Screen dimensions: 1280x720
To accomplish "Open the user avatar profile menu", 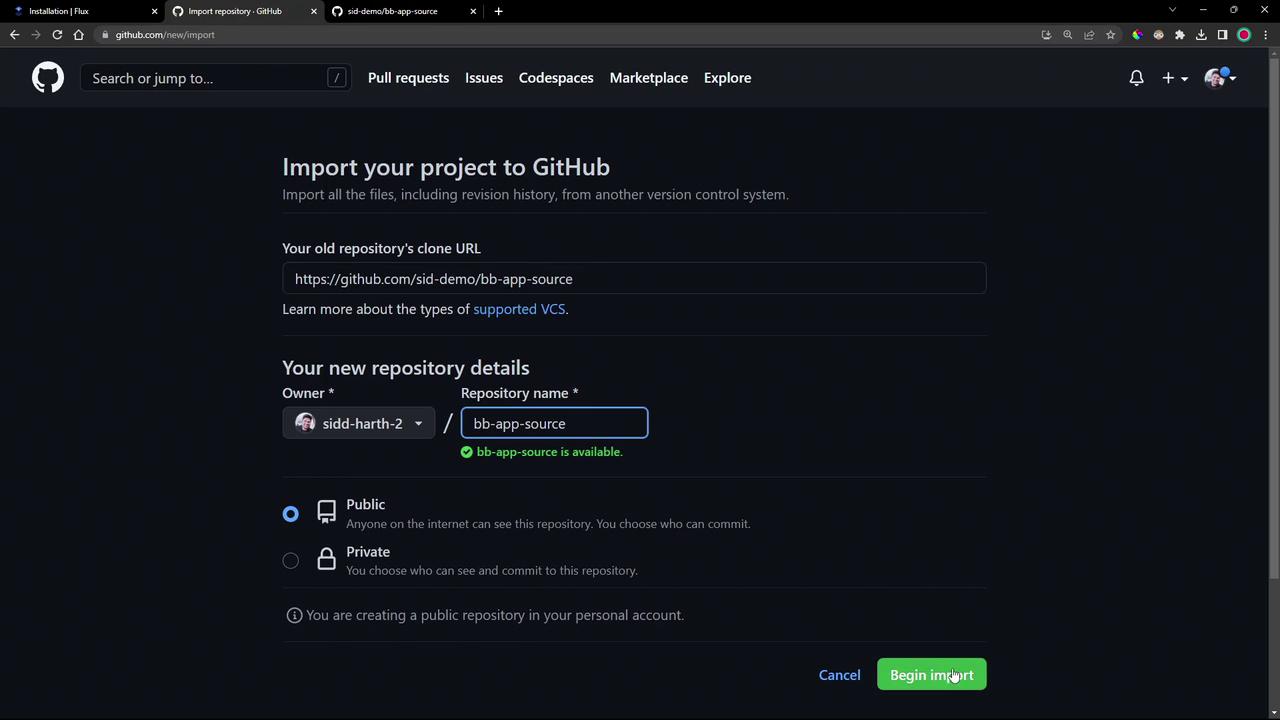I will [1221, 78].
